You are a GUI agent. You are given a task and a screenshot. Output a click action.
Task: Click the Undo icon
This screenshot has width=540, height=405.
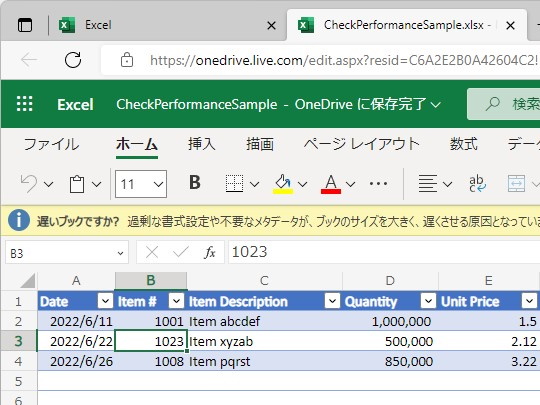[29, 184]
